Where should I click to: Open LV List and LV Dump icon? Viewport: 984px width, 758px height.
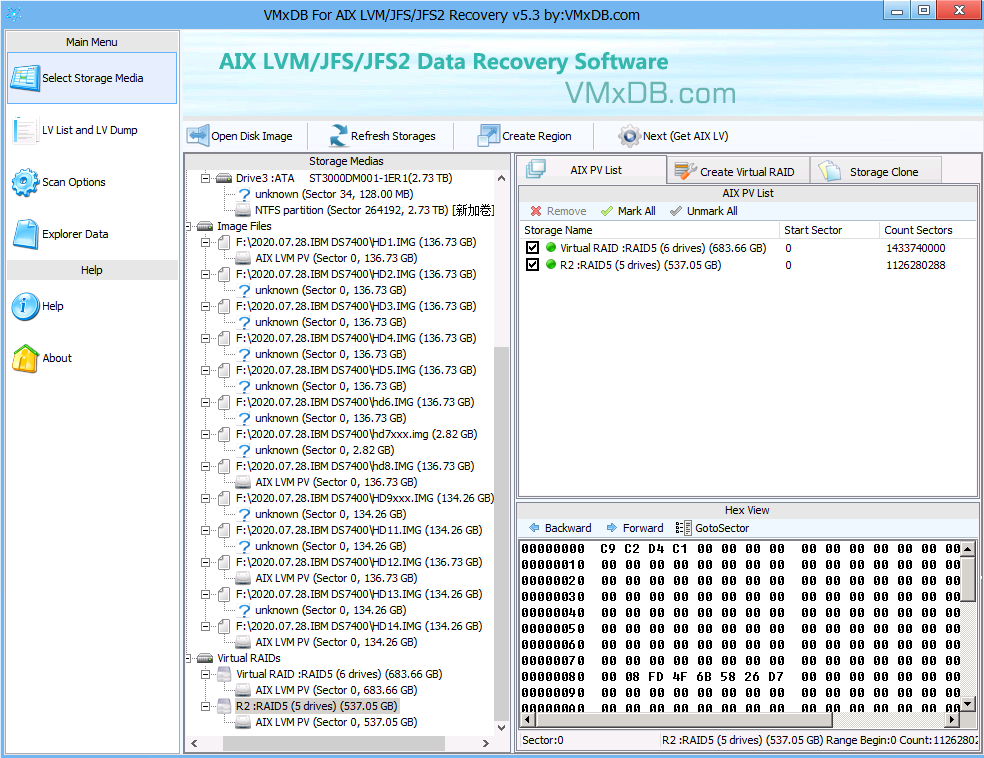tap(25, 130)
